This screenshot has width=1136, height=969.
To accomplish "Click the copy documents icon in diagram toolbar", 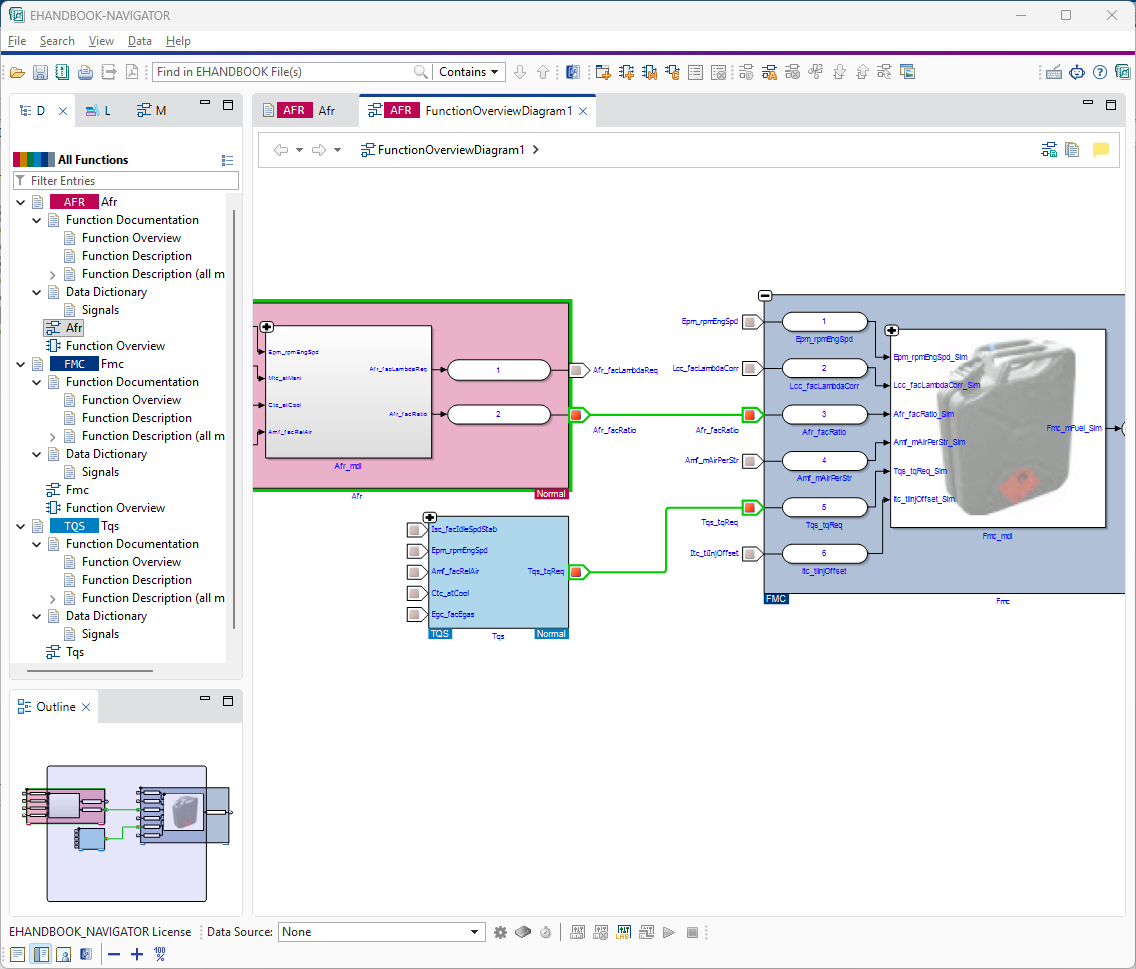I will [x=1072, y=150].
